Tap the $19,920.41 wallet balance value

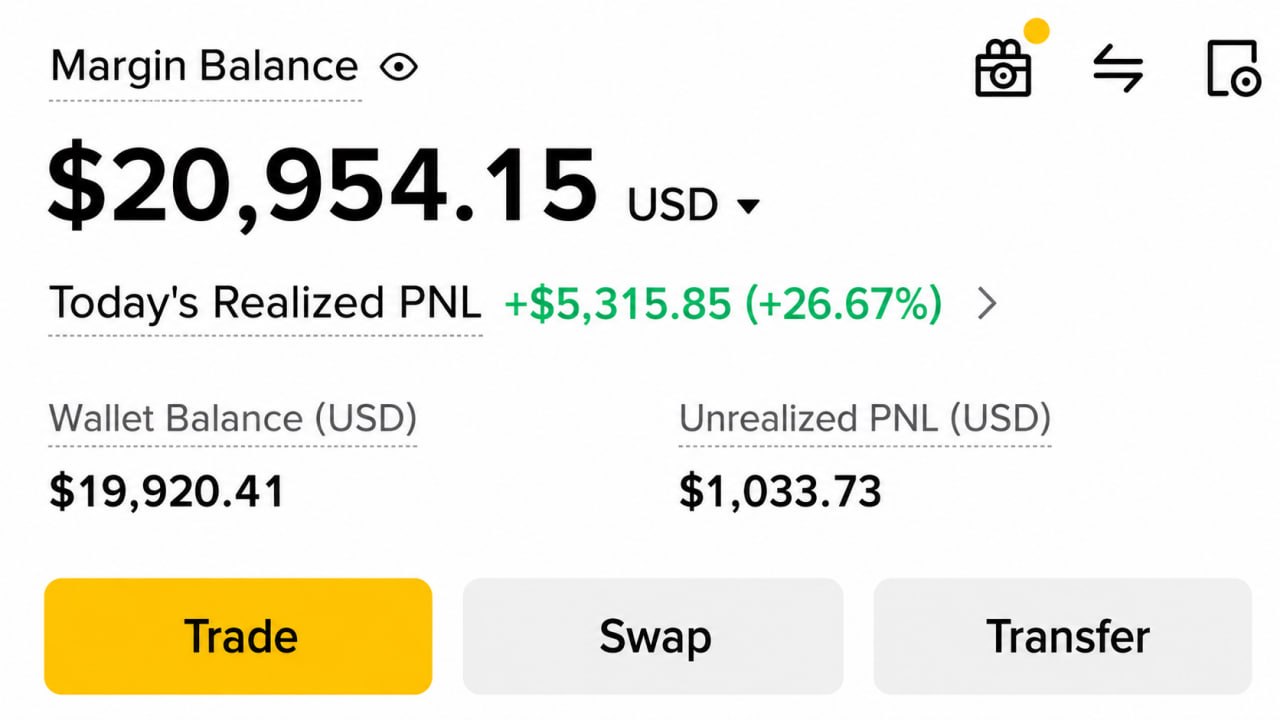(167, 491)
